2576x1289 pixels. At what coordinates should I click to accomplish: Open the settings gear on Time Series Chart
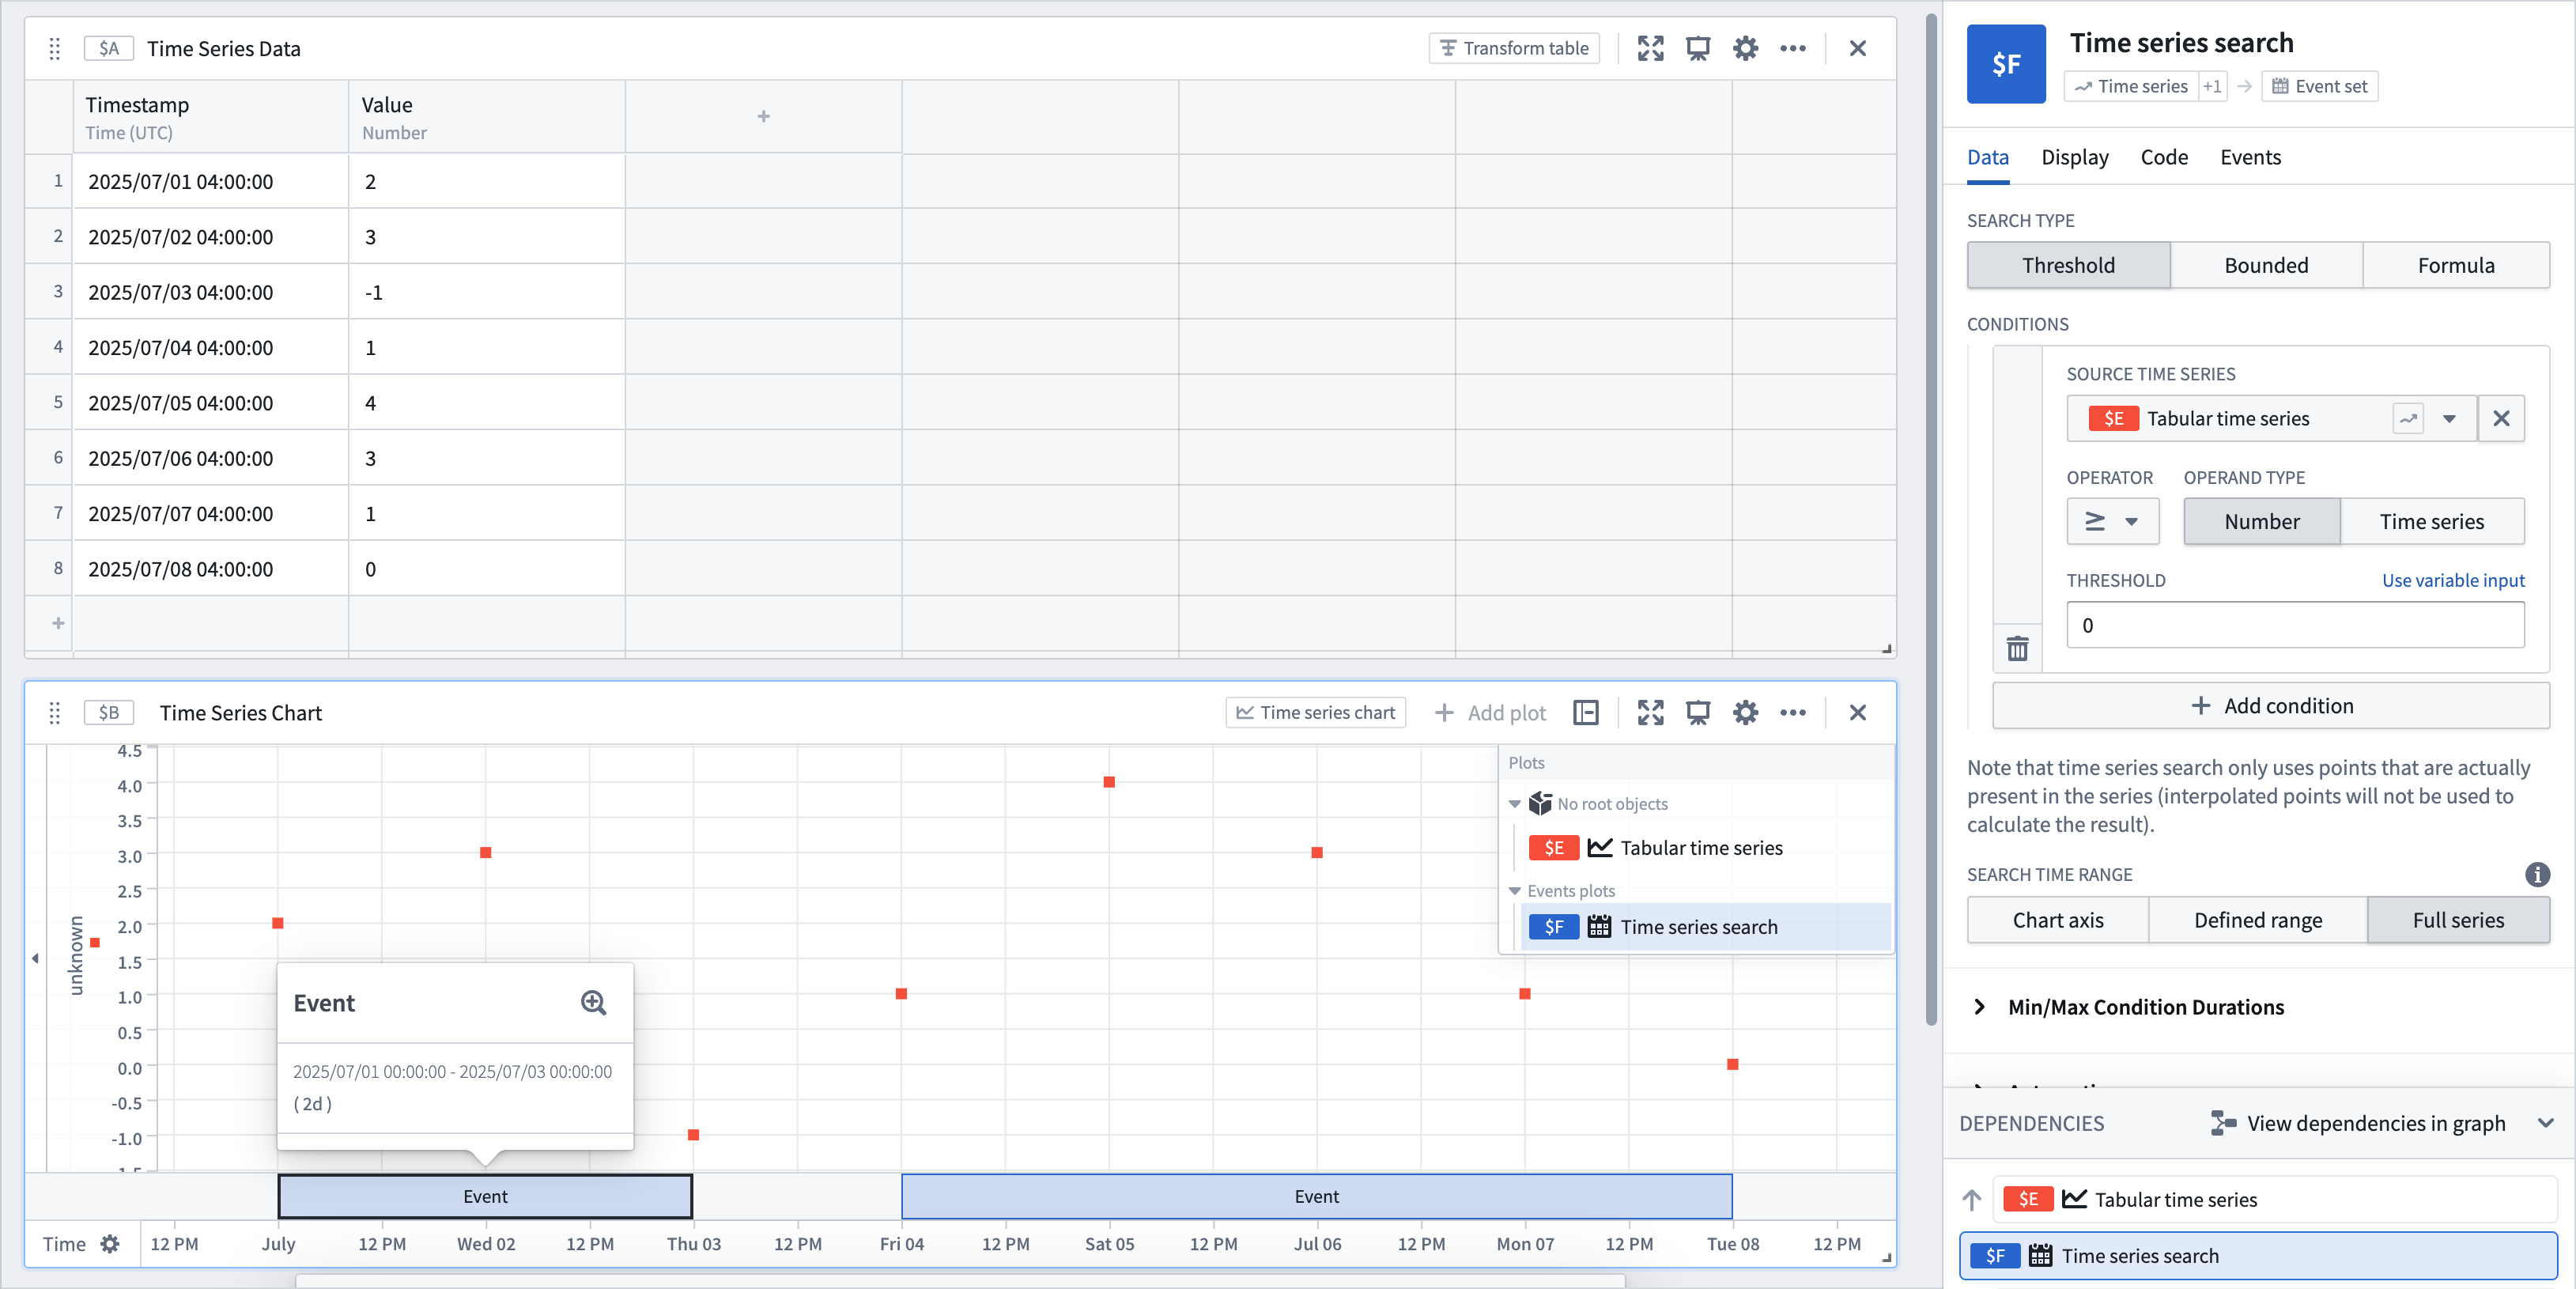click(x=1746, y=713)
